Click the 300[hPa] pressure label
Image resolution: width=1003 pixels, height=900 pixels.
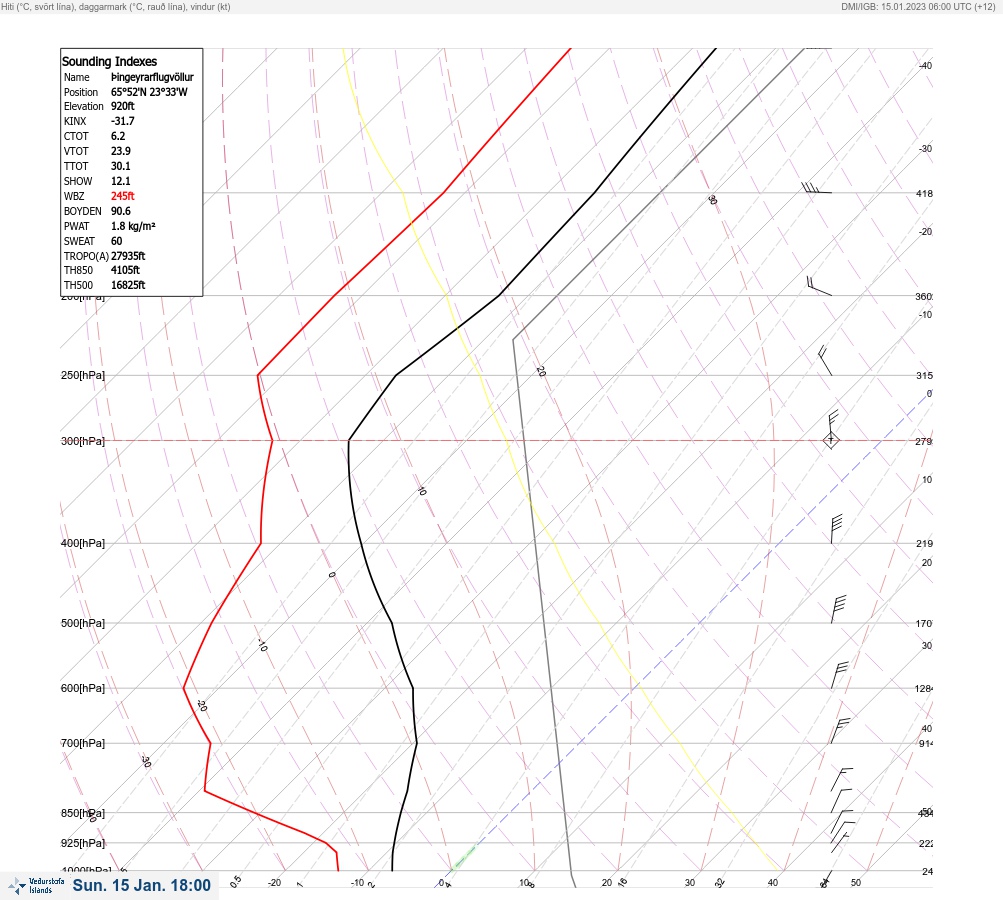[x=83, y=441]
